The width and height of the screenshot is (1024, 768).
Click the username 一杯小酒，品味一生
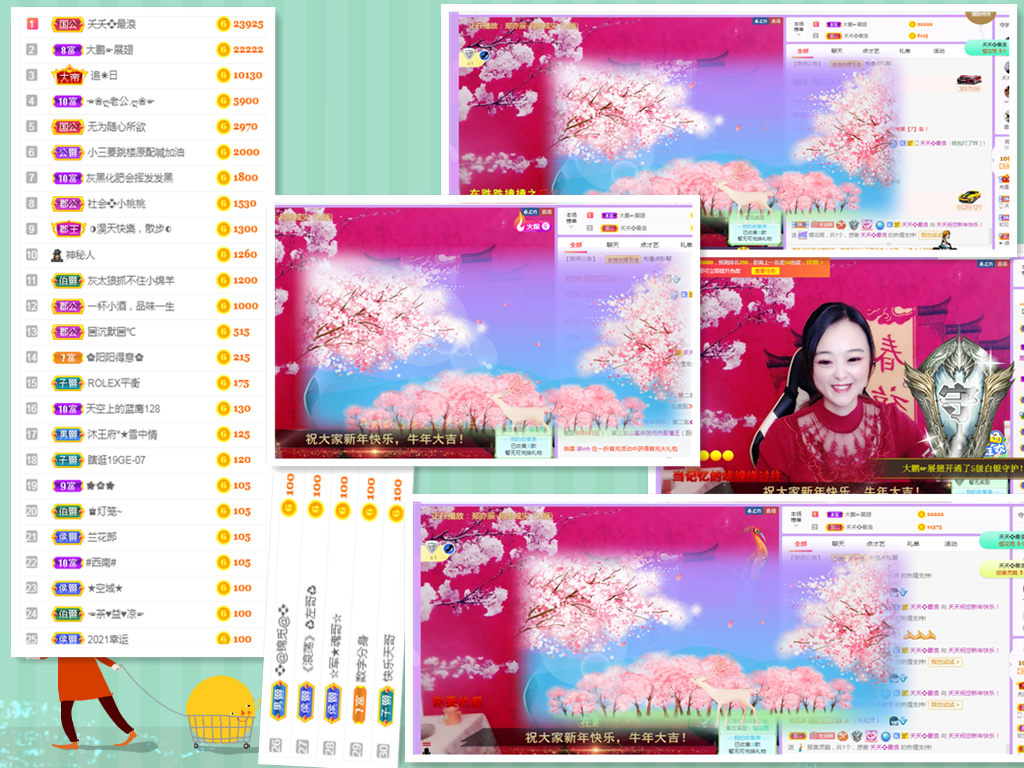[x=131, y=306]
